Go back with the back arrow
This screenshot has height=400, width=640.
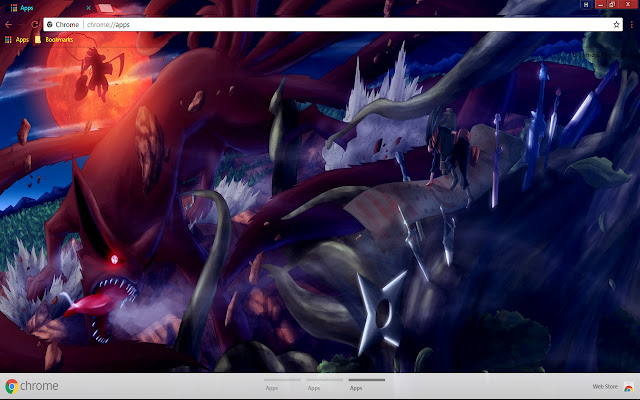tap(8, 24)
